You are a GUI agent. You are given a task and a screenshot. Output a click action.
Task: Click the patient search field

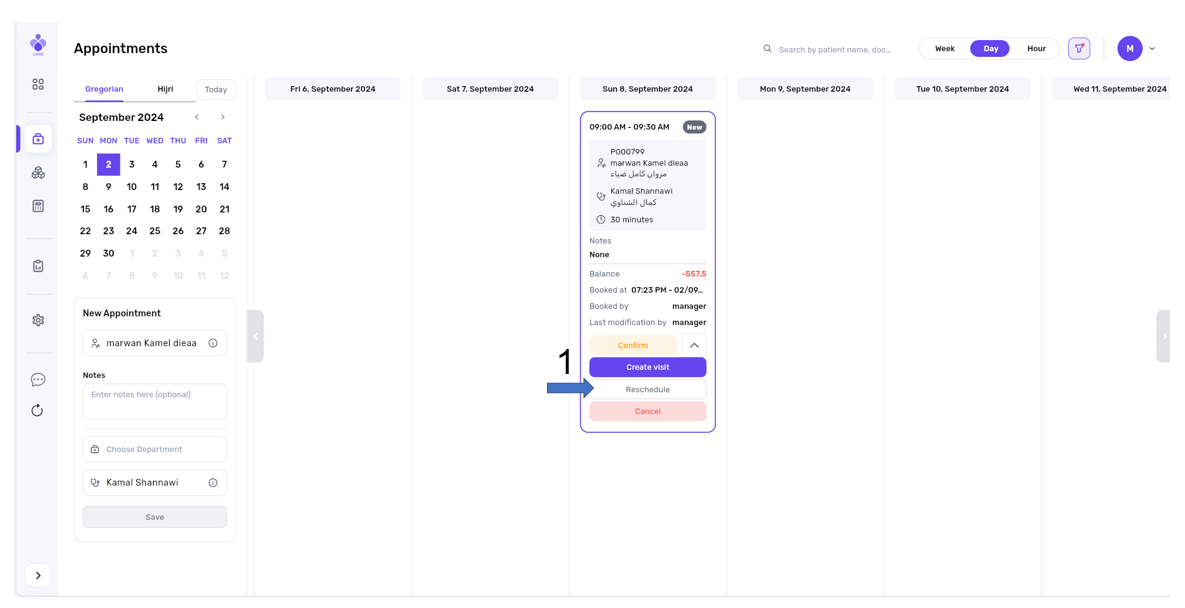click(x=834, y=49)
